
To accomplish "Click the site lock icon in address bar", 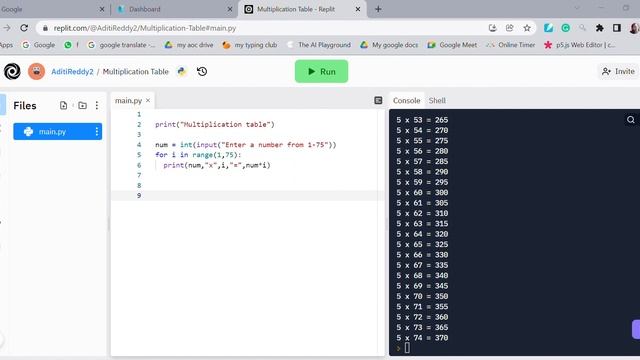I will 45,28.
